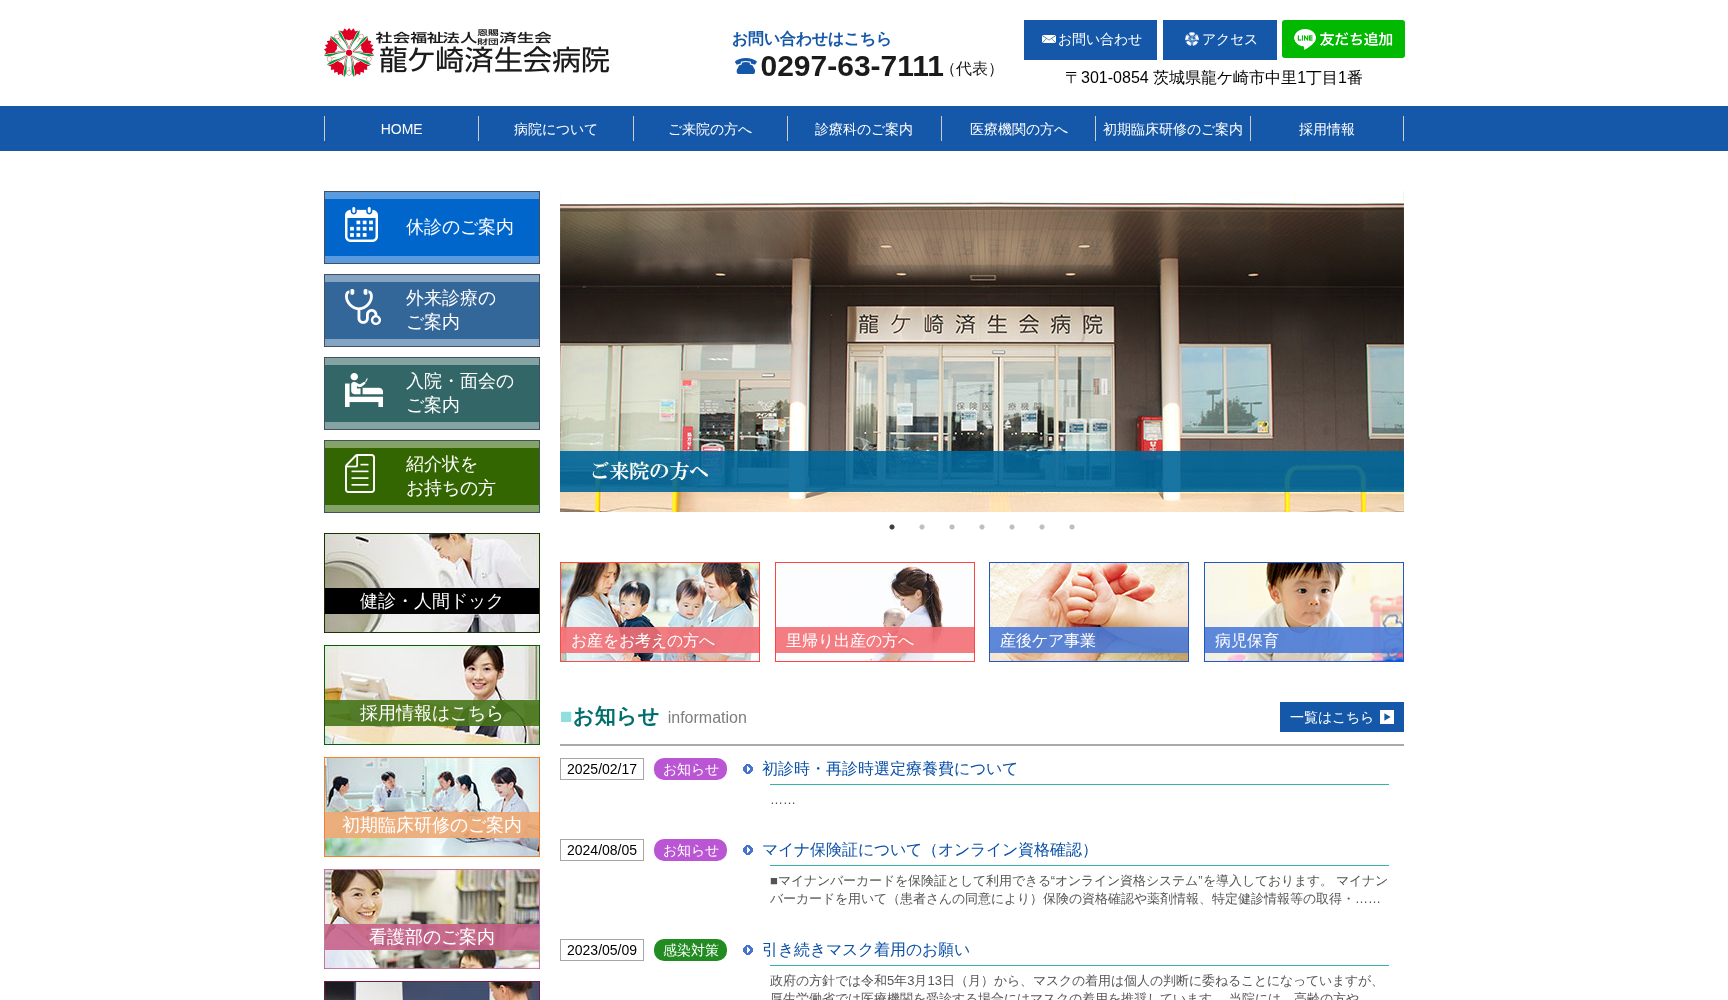The image size is (1728, 1000).
Task: Click the stethoscope icon for 外来診療
Action: [362, 307]
